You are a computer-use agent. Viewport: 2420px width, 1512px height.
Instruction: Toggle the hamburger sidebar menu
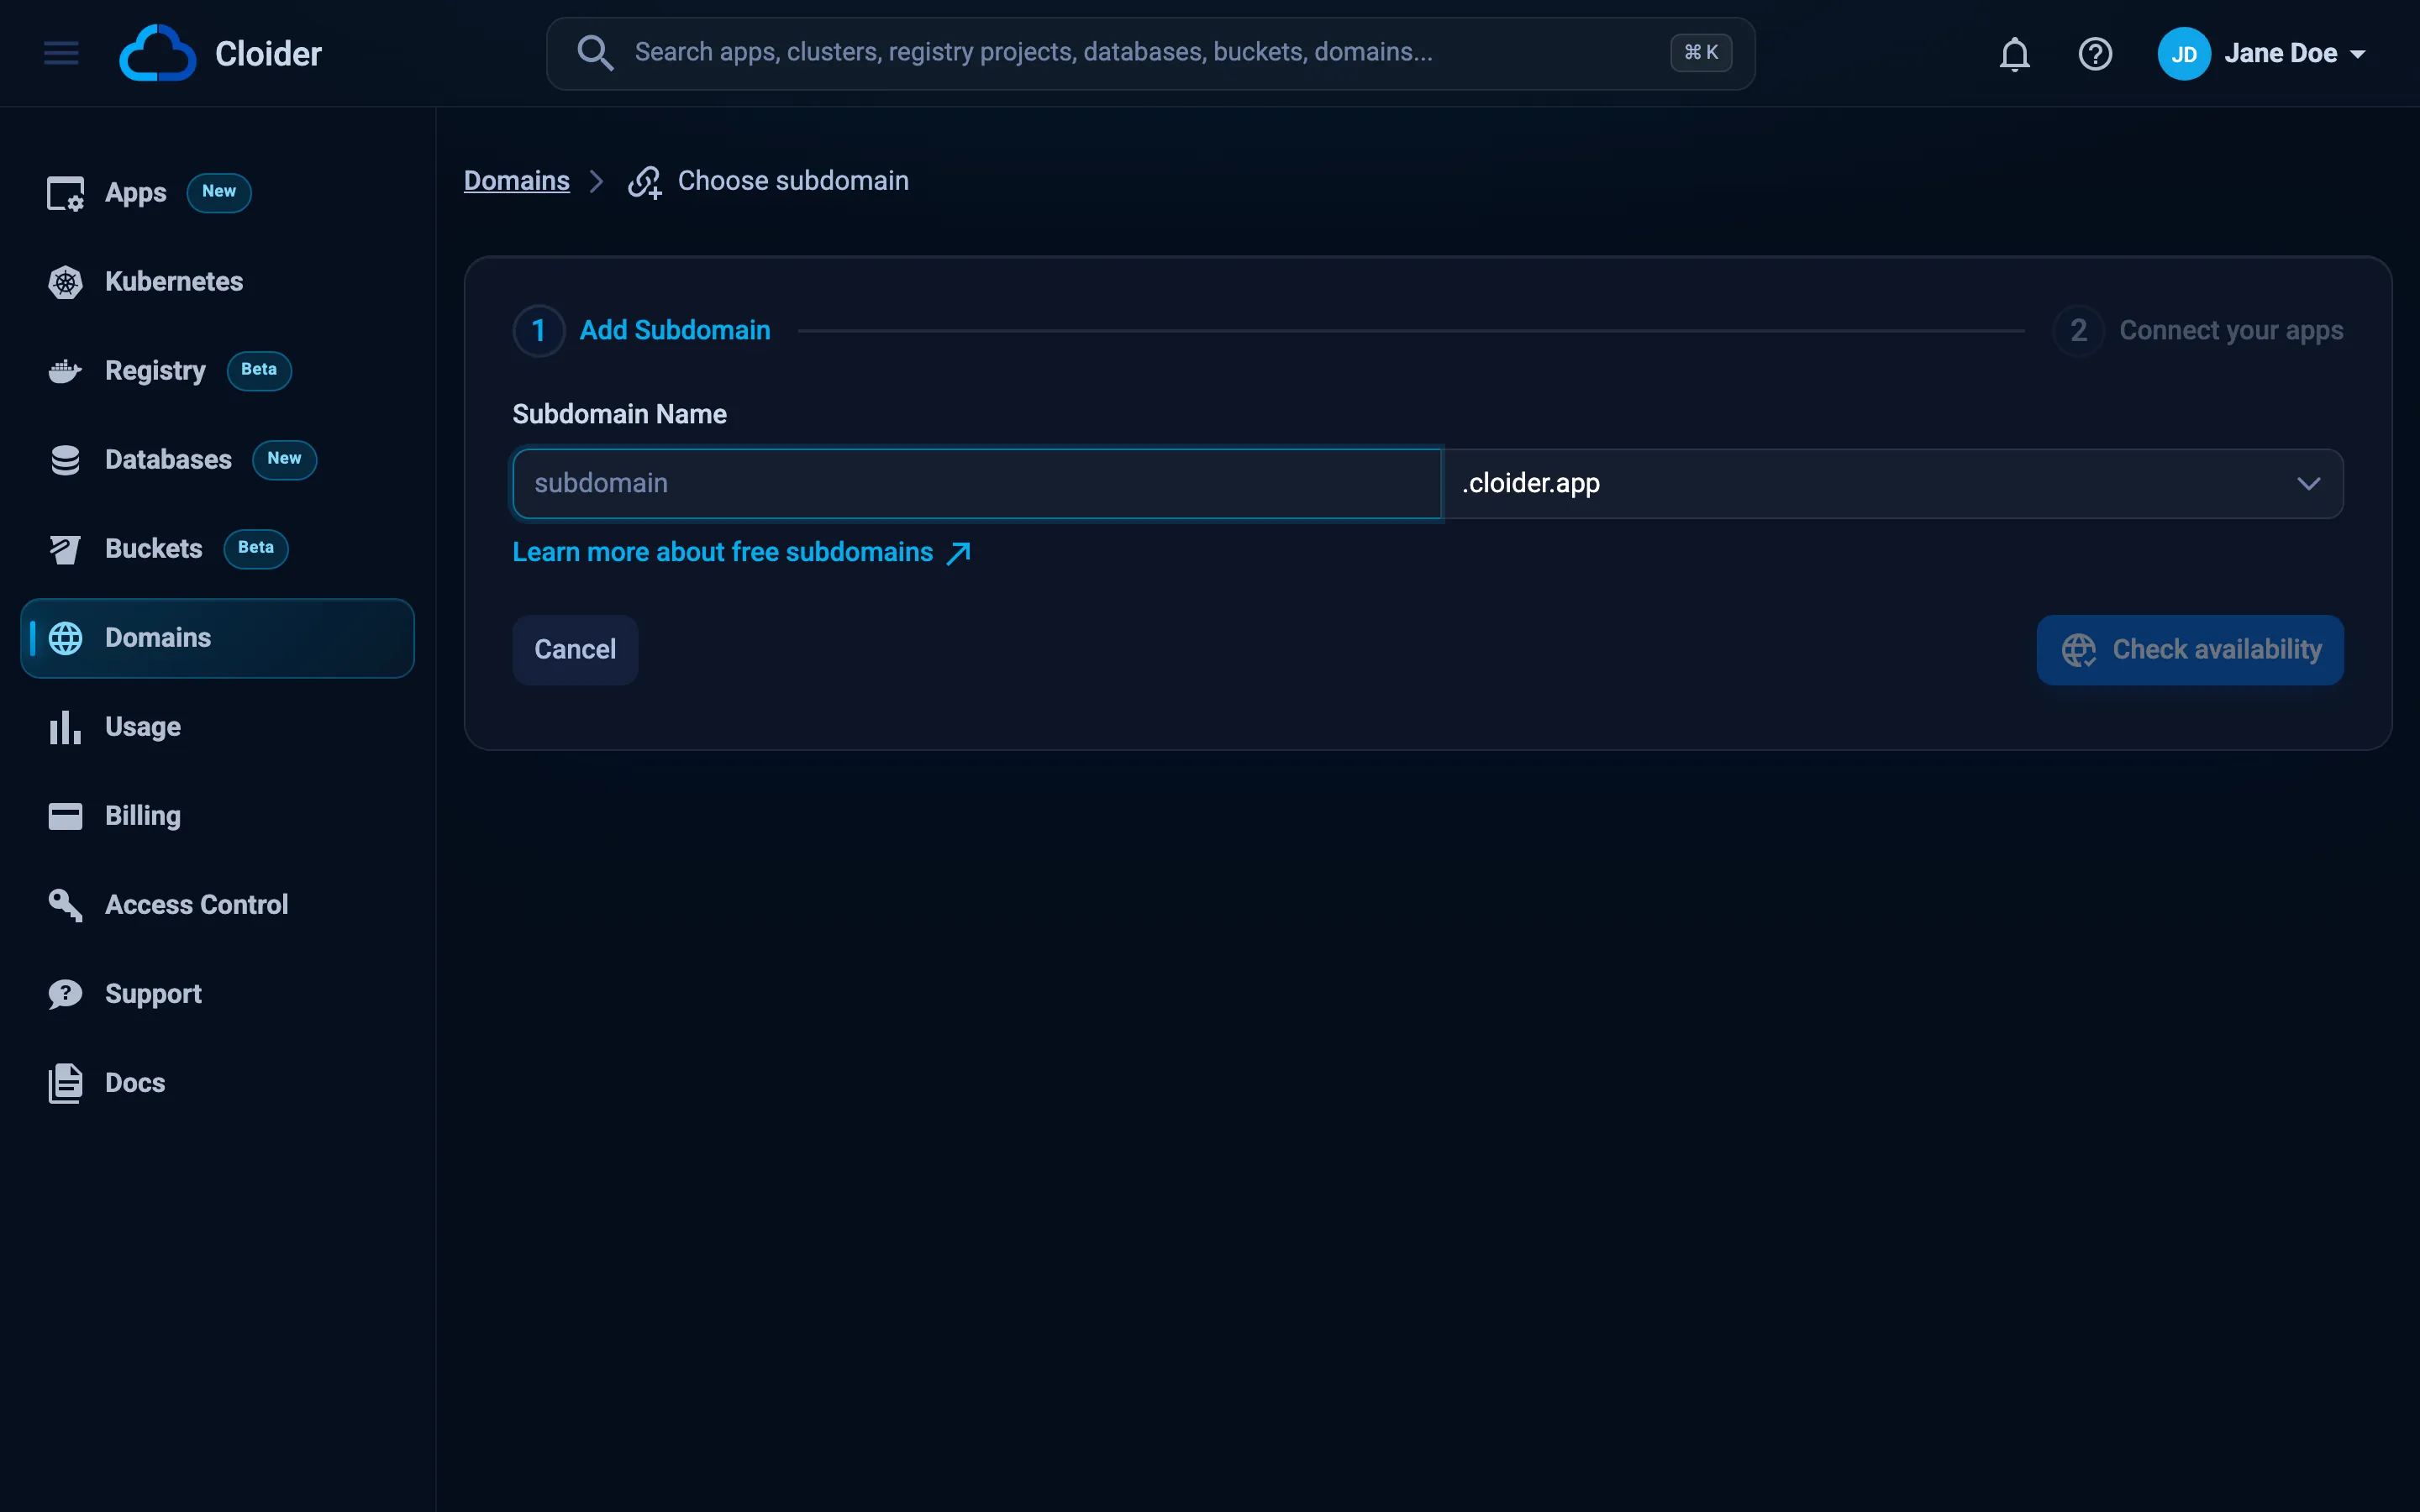point(61,53)
